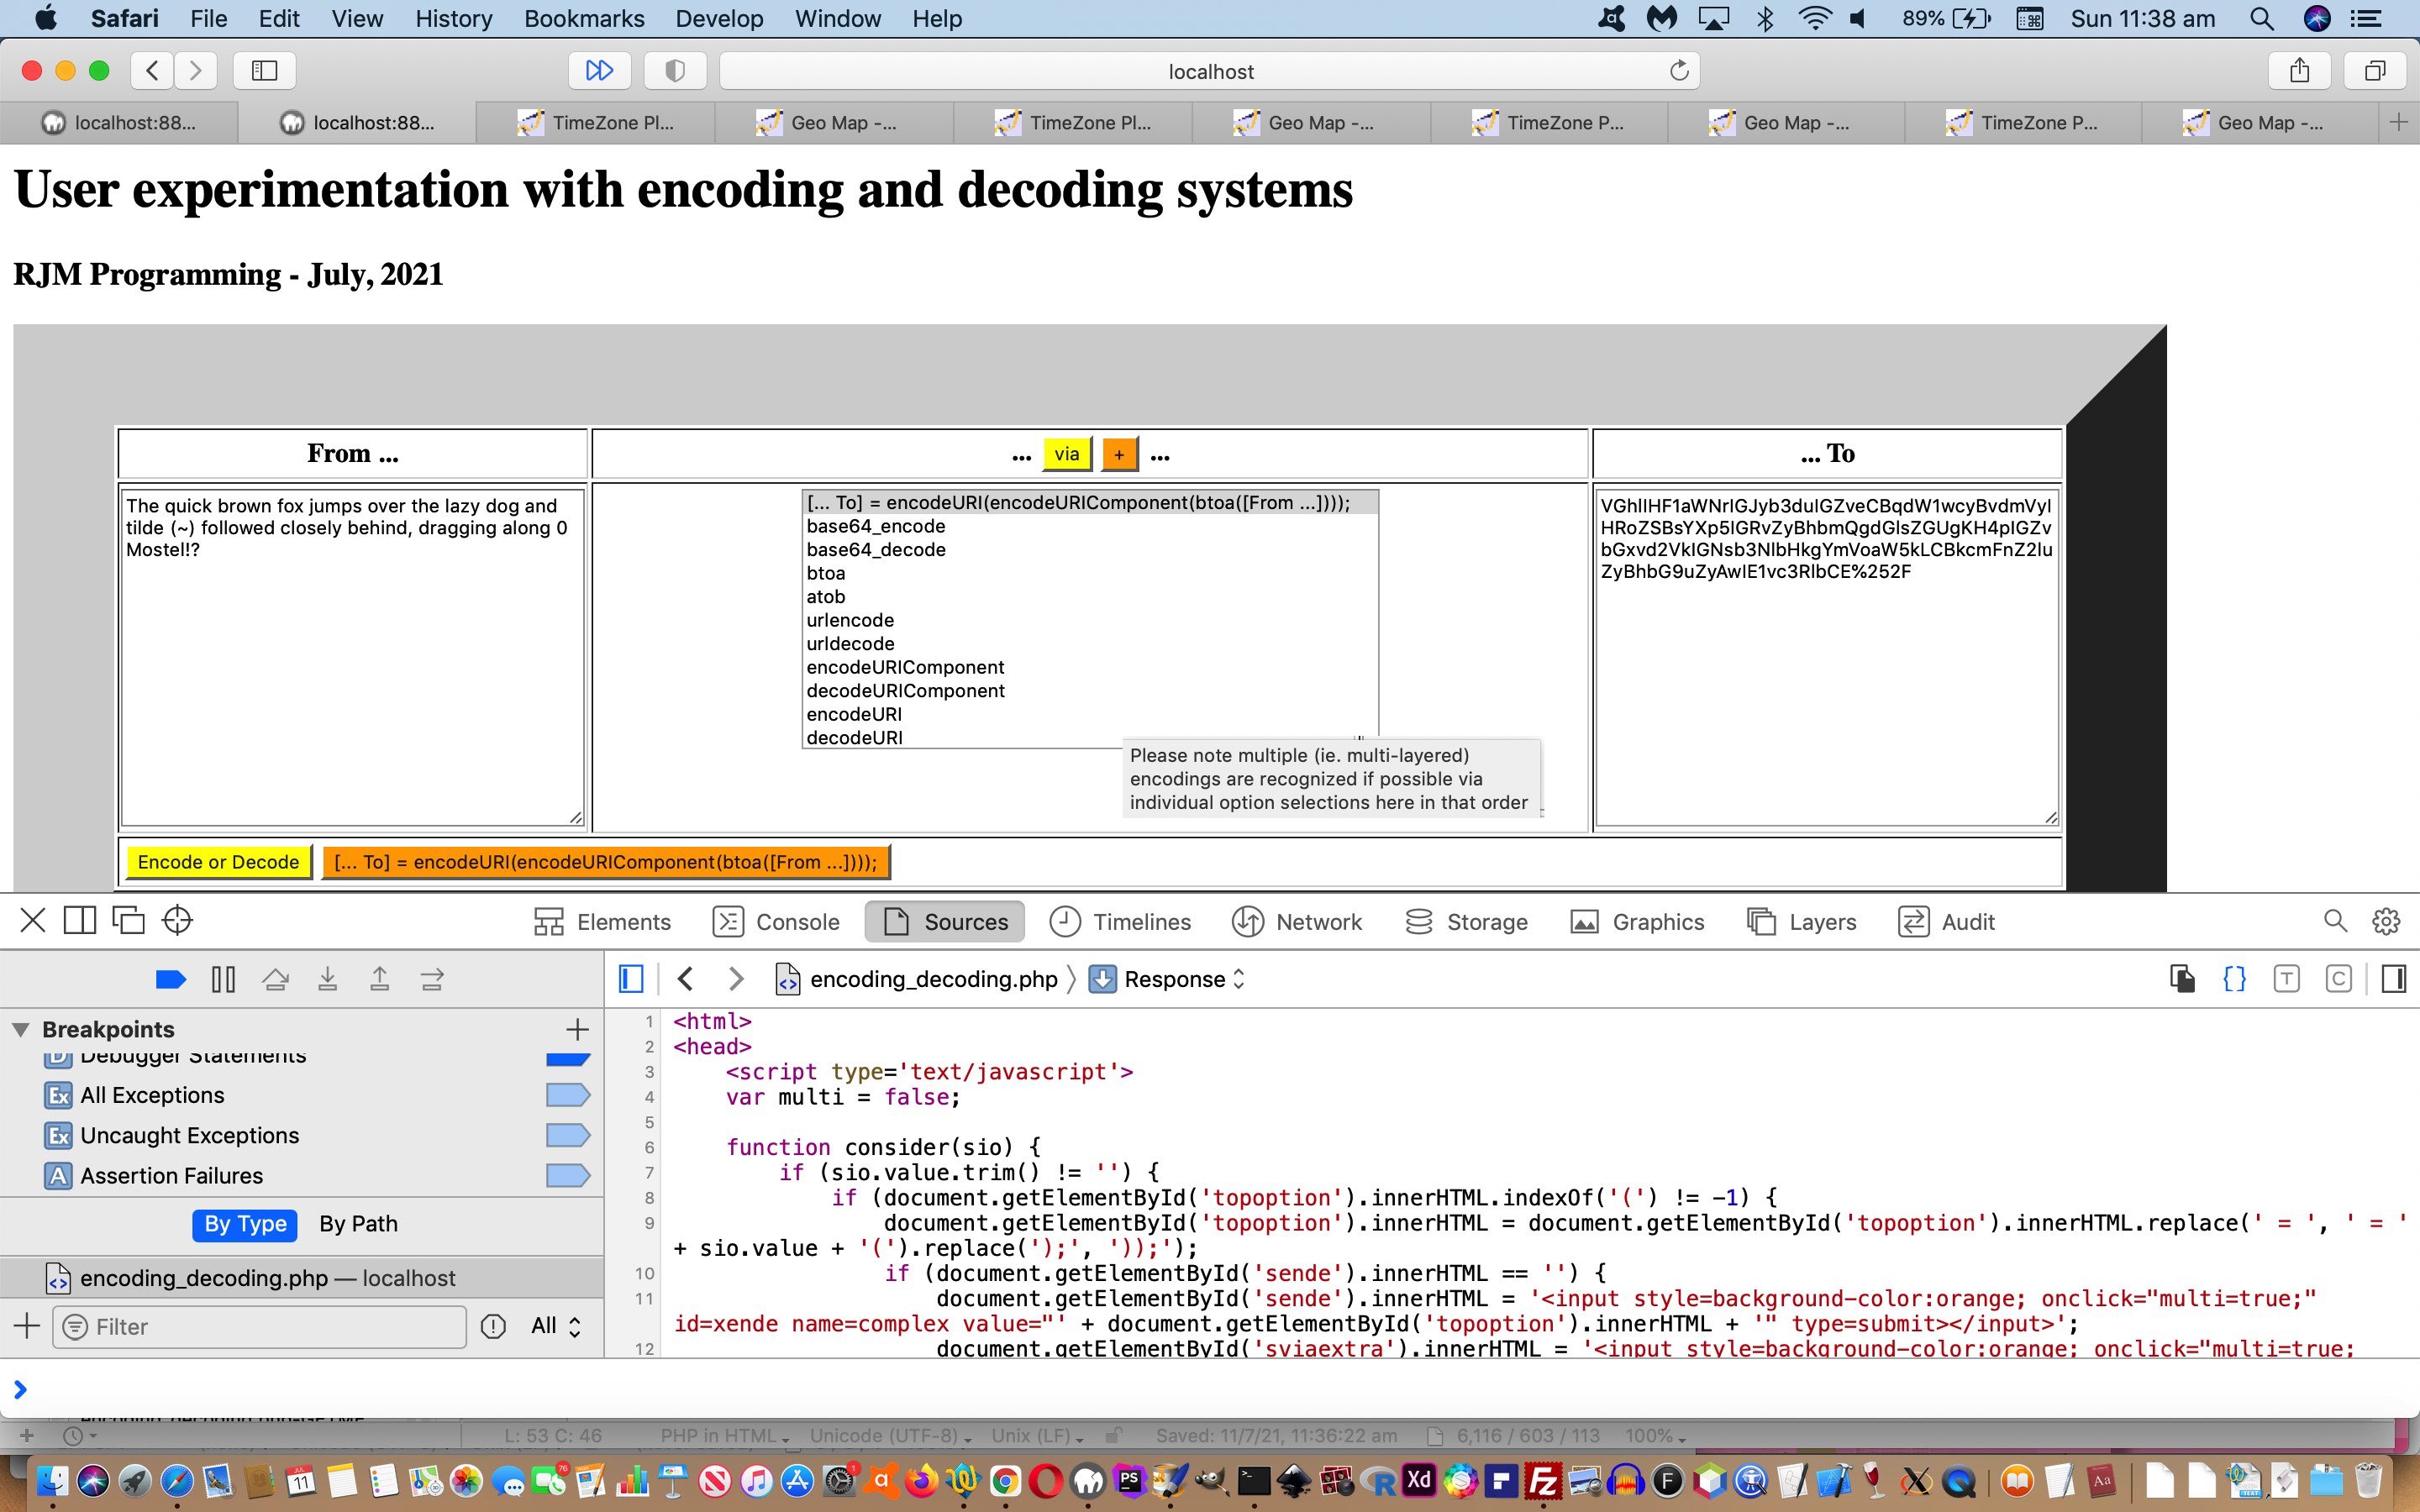Toggle the All Exceptions breakpoint
Viewport: 2420px width, 1512px height.
tap(567, 1095)
